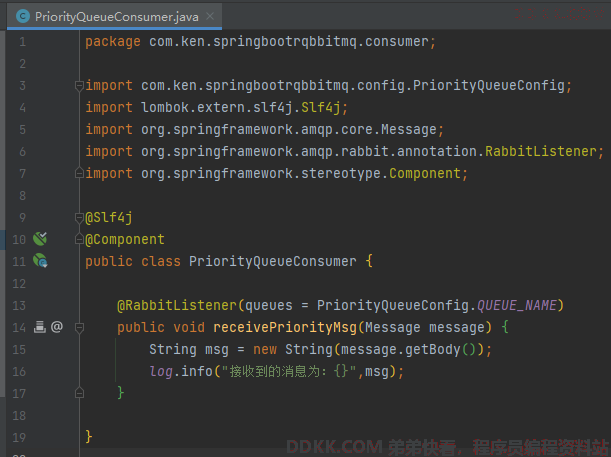This screenshot has width=611, height=457.
Task: Collapse the import block using the line 3 fold marker
Action: coord(79,86)
